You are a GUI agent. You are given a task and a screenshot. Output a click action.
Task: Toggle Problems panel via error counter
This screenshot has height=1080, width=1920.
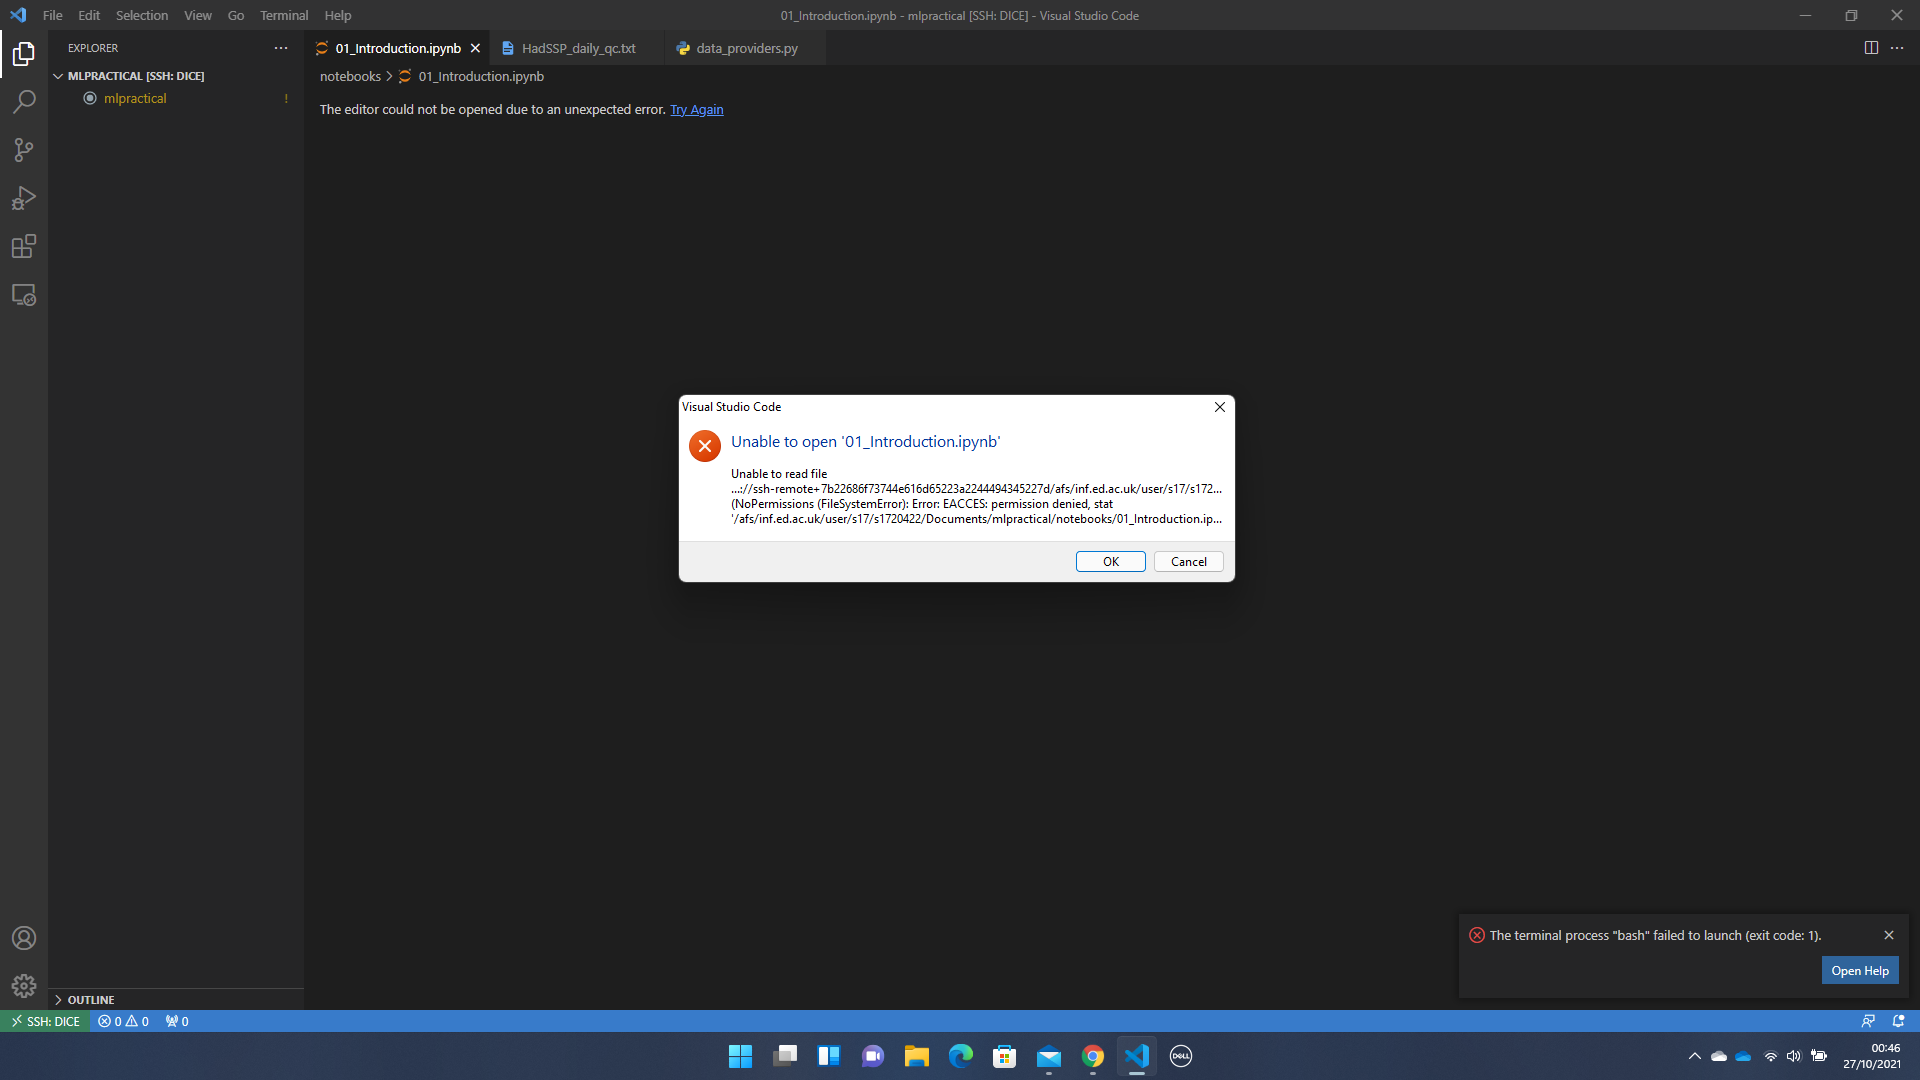pyautogui.click(x=122, y=1021)
